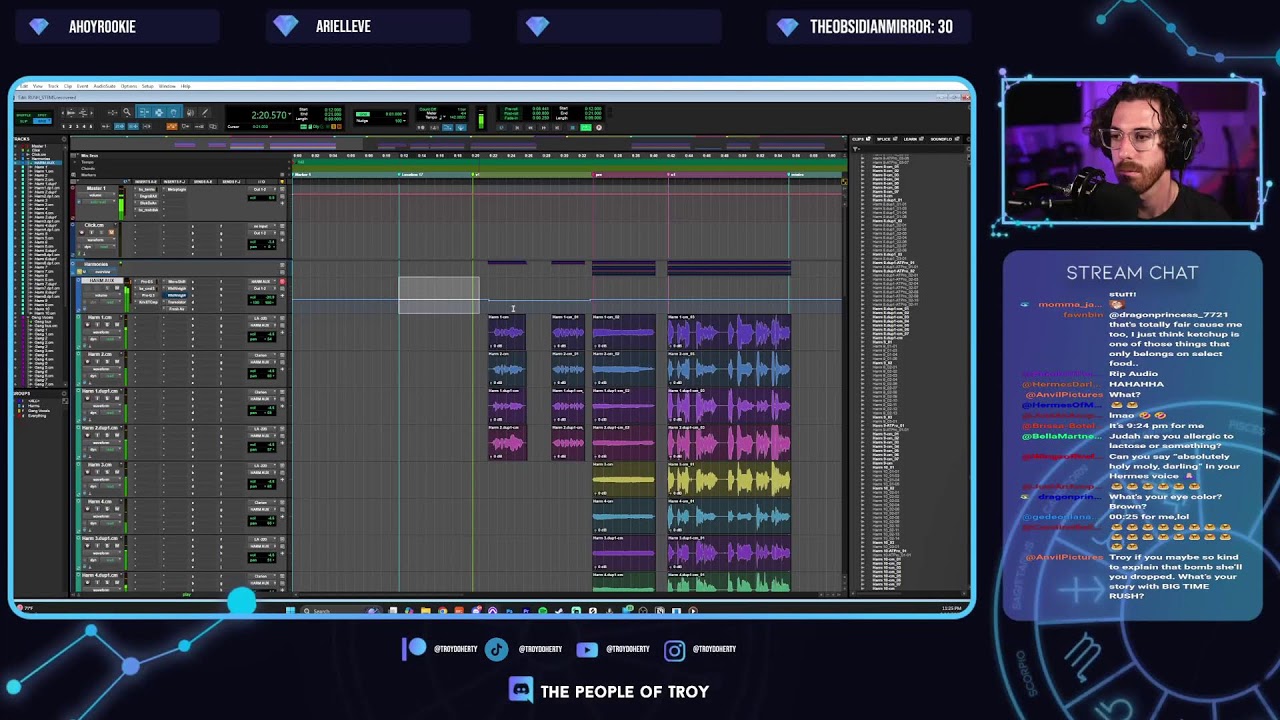The height and width of the screenshot is (720, 1280).
Task: Select the Pencil tool
Action: tap(205, 113)
